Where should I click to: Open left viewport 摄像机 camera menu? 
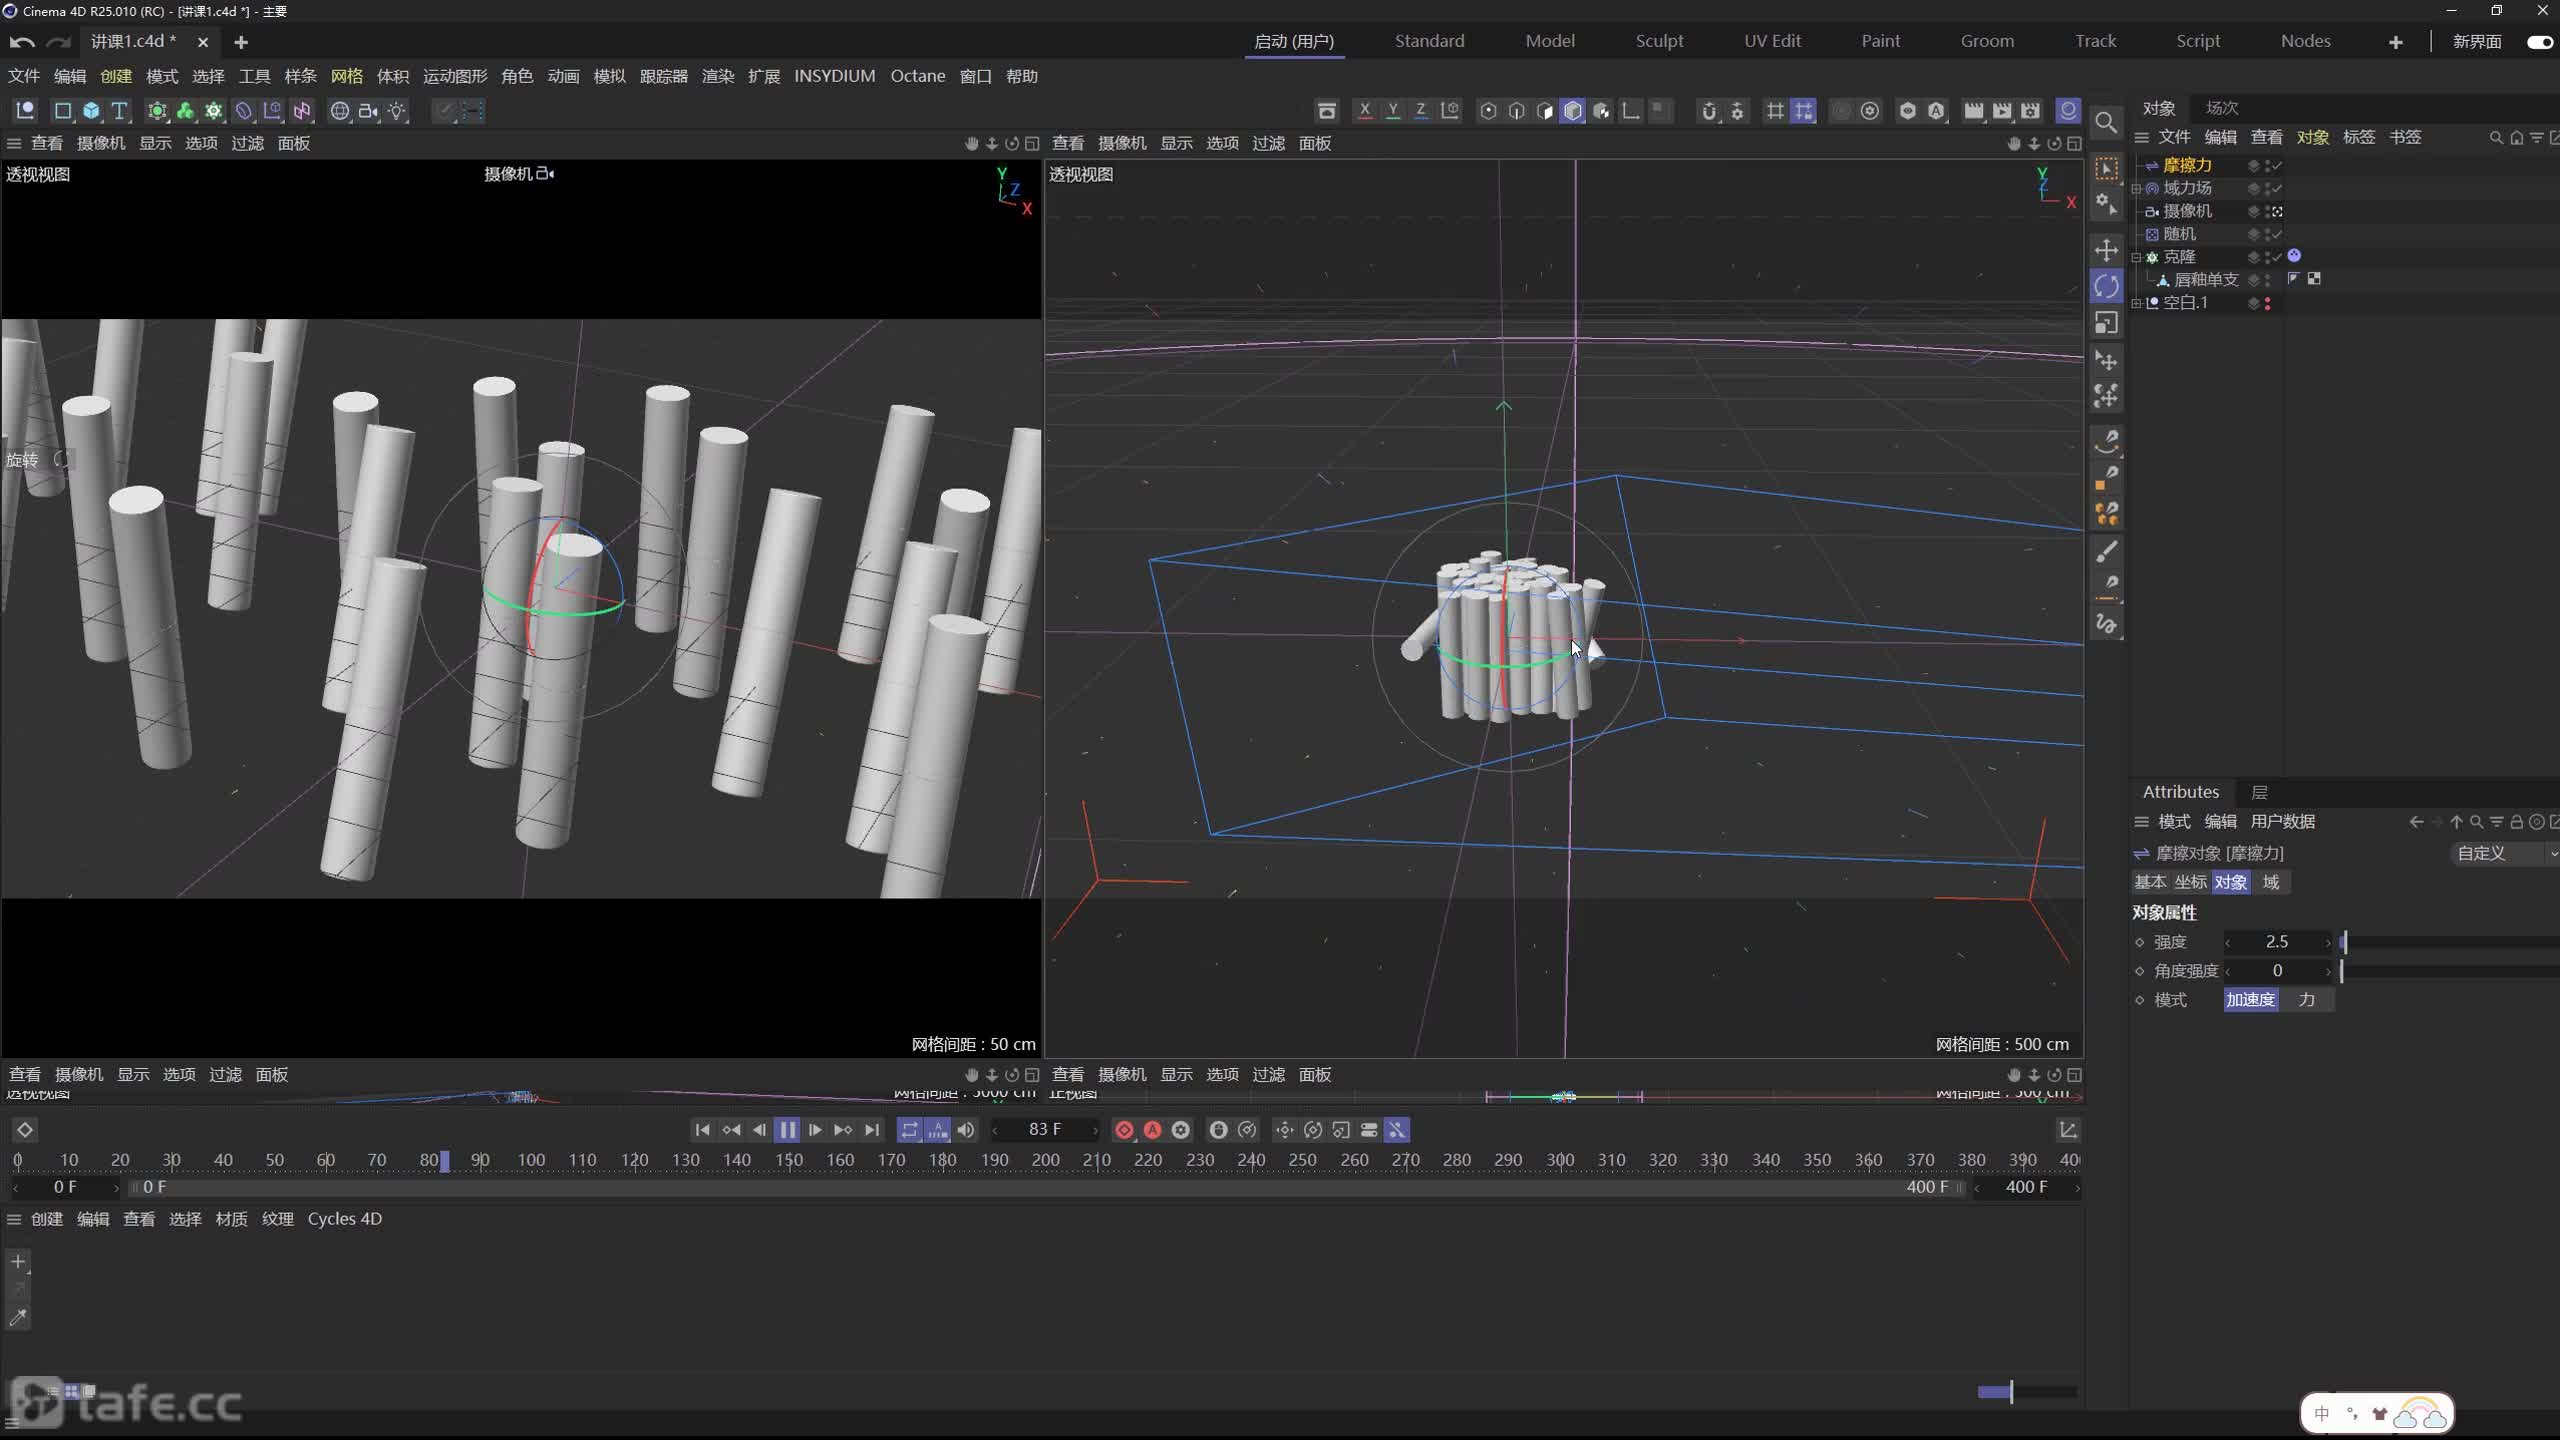[x=101, y=143]
